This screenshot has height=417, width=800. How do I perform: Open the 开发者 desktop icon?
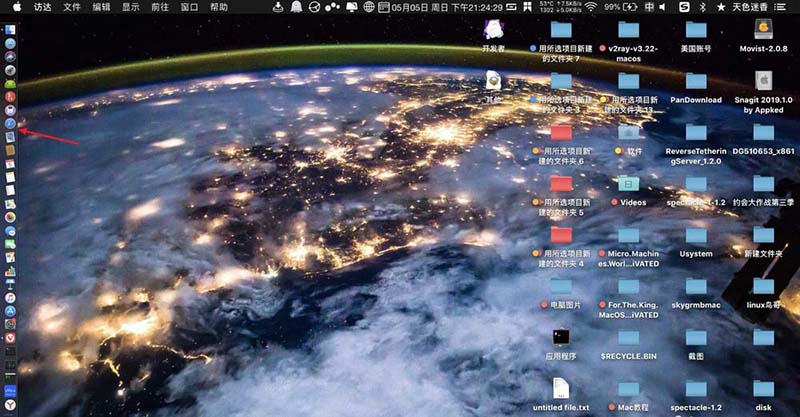coord(493,30)
